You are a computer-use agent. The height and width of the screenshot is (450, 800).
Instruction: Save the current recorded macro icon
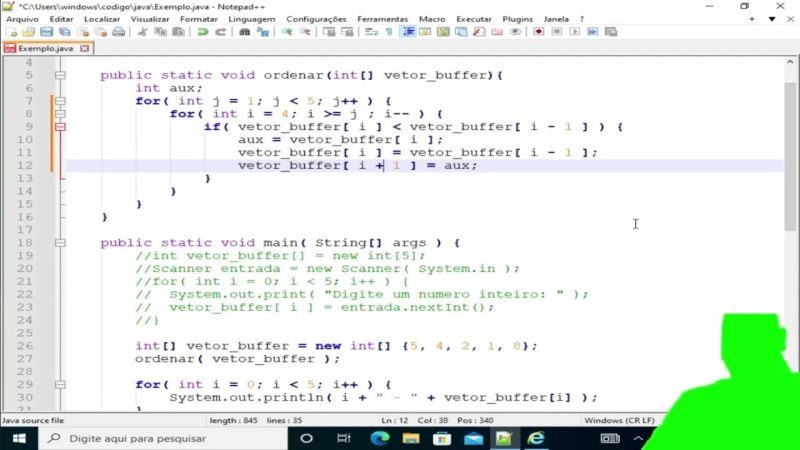pyautogui.click(x=611, y=32)
